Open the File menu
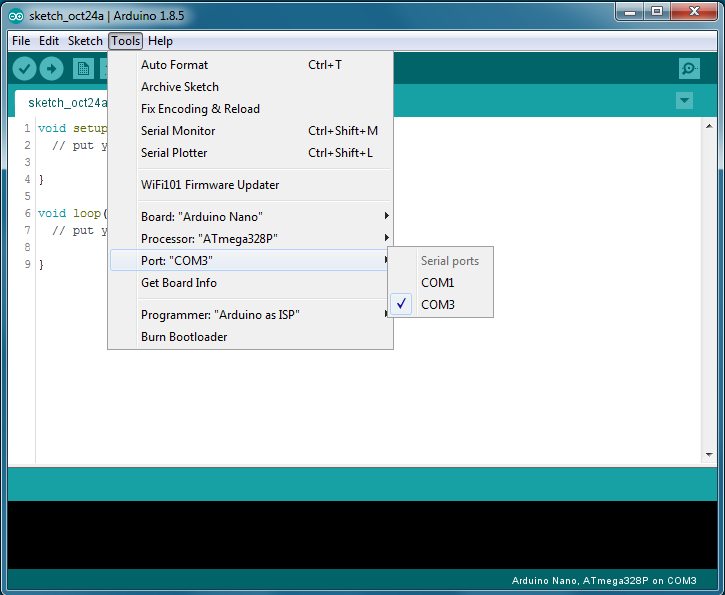 (21, 41)
